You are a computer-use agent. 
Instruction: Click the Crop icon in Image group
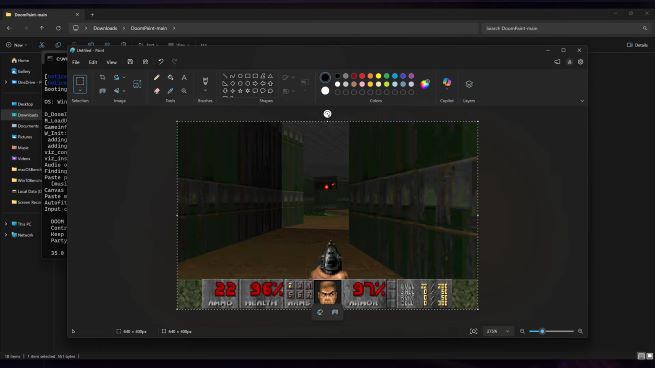click(x=102, y=77)
